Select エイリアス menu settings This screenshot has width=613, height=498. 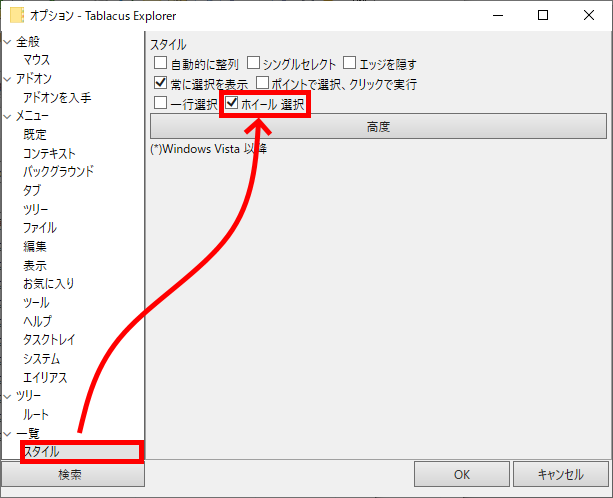pyautogui.click(x=45, y=378)
